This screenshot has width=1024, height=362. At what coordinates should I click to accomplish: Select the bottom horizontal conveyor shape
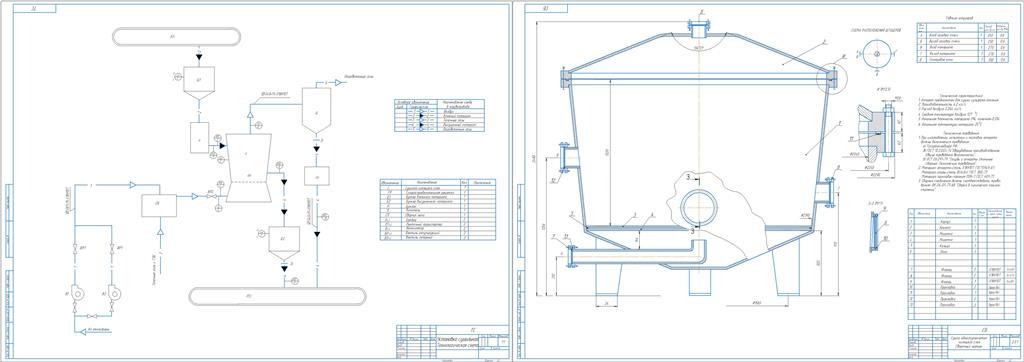(278, 296)
